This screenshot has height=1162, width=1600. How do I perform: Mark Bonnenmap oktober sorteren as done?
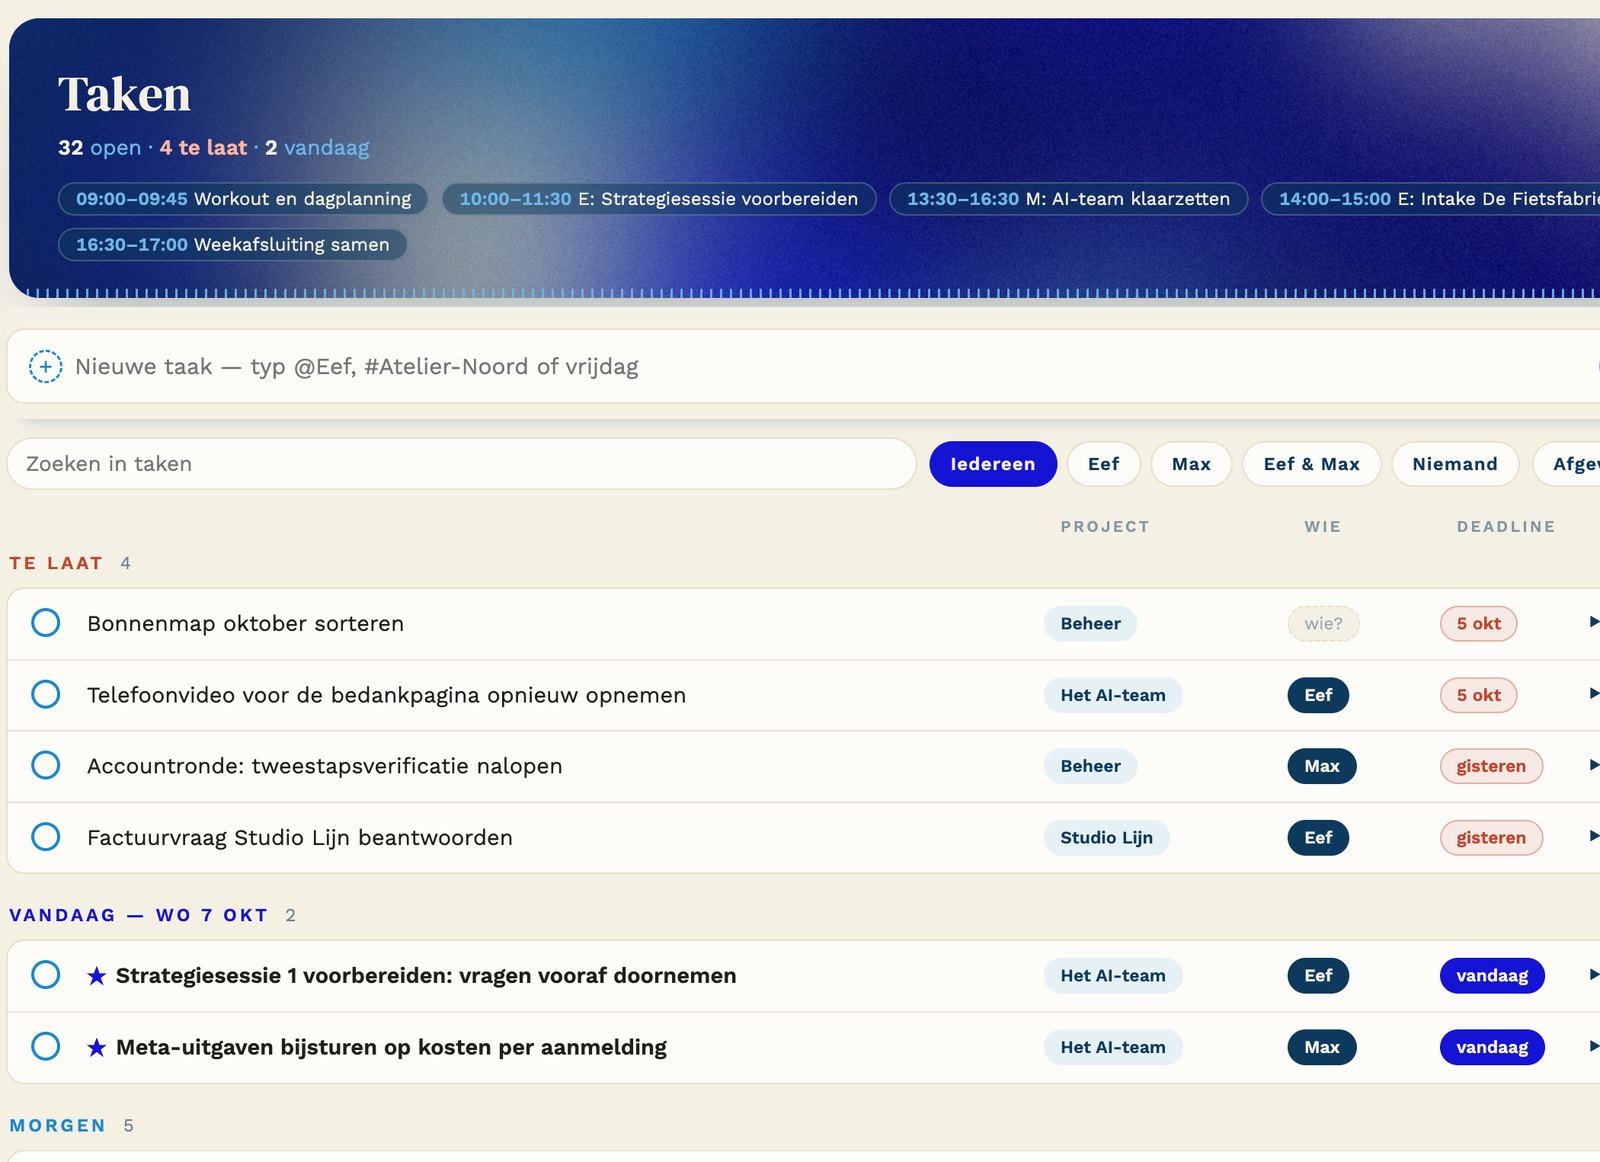pyautogui.click(x=46, y=623)
